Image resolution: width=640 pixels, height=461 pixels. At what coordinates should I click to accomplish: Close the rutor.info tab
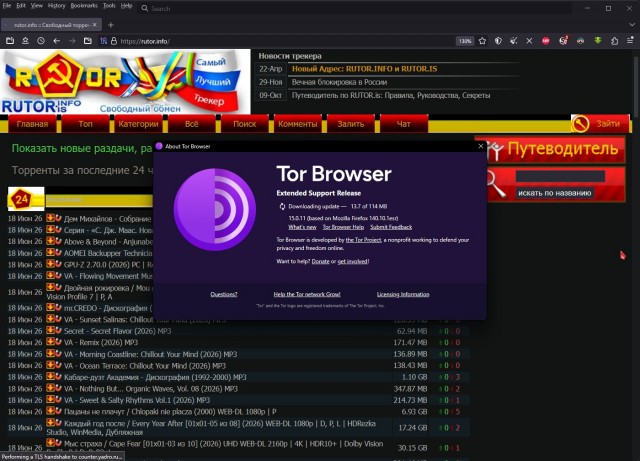tap(94, 24)
